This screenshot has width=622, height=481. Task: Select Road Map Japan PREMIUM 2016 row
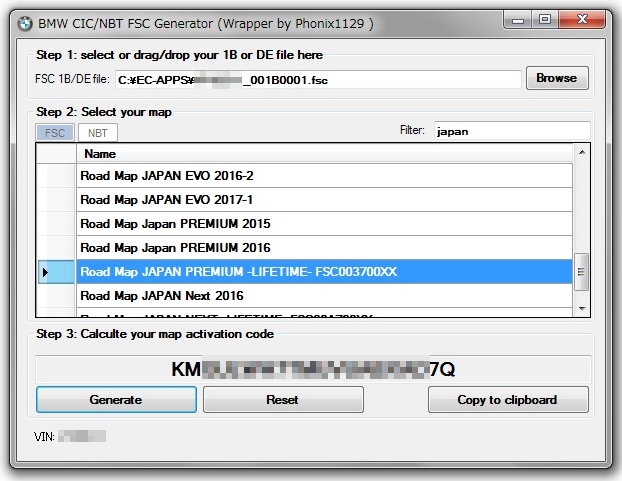coord(324,248)
